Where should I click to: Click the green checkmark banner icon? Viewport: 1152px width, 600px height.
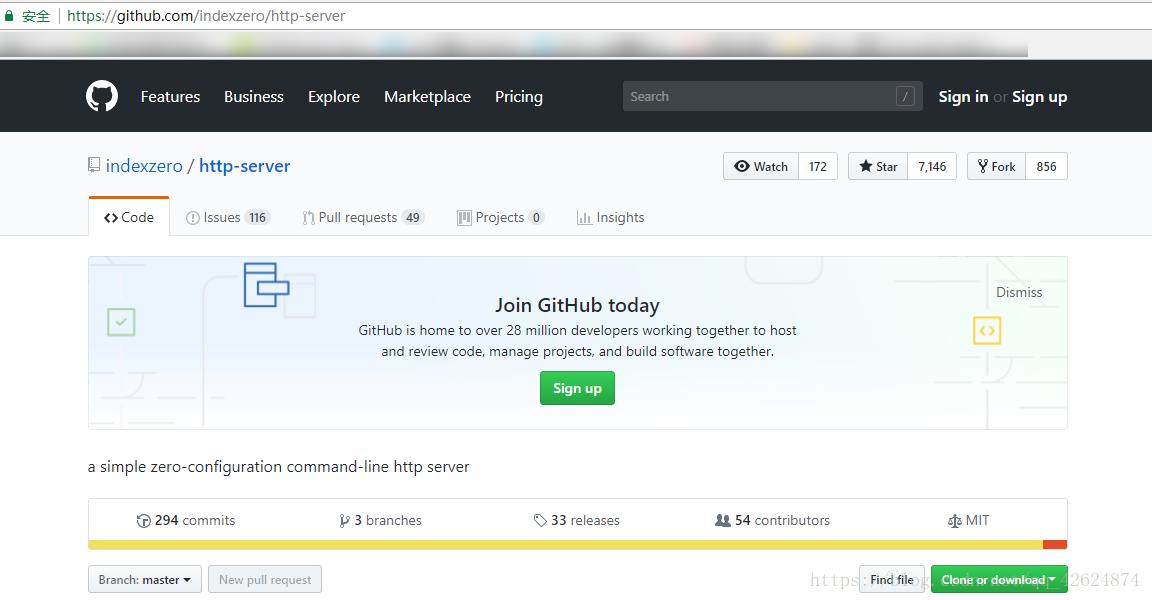(x=121, y=322)
